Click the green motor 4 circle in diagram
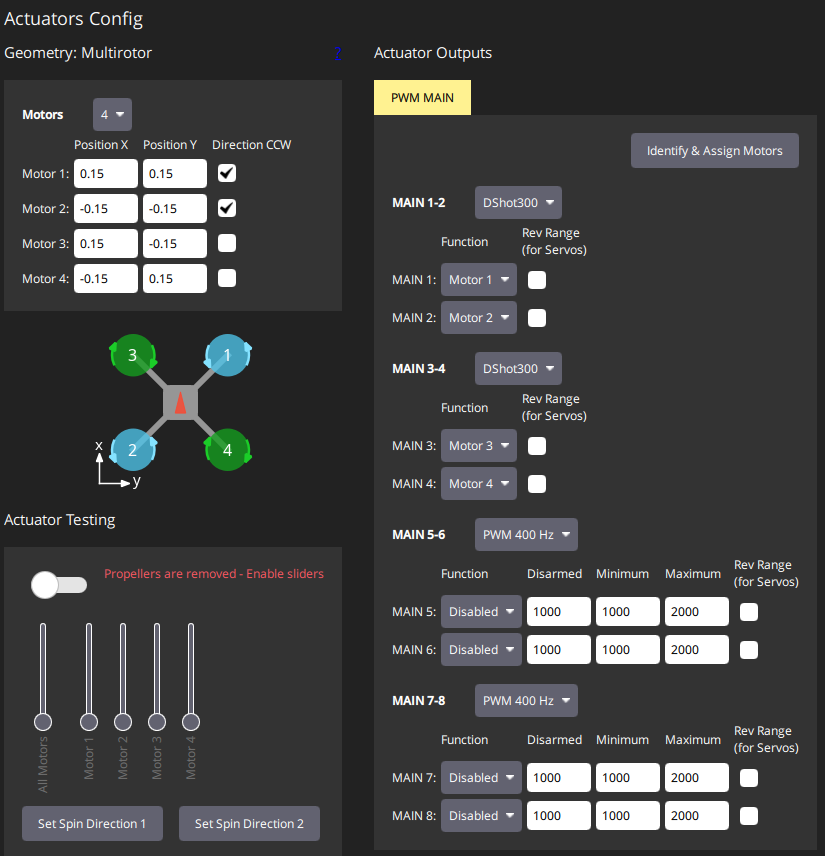 pyautogui.click(x=227, y=450)
